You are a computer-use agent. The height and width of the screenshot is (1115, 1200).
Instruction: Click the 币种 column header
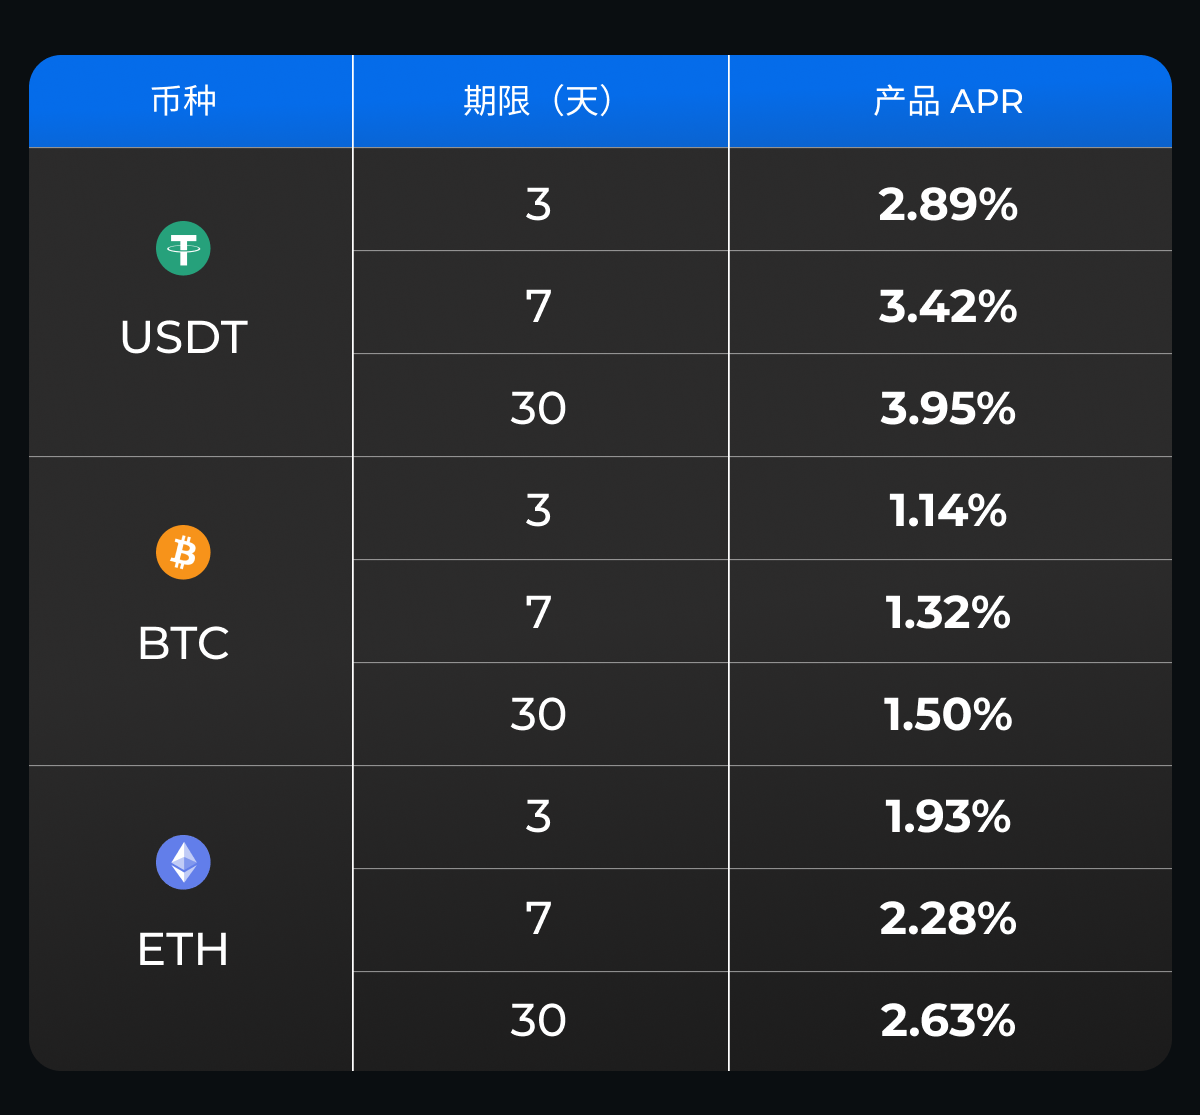(x=183, y=102)
